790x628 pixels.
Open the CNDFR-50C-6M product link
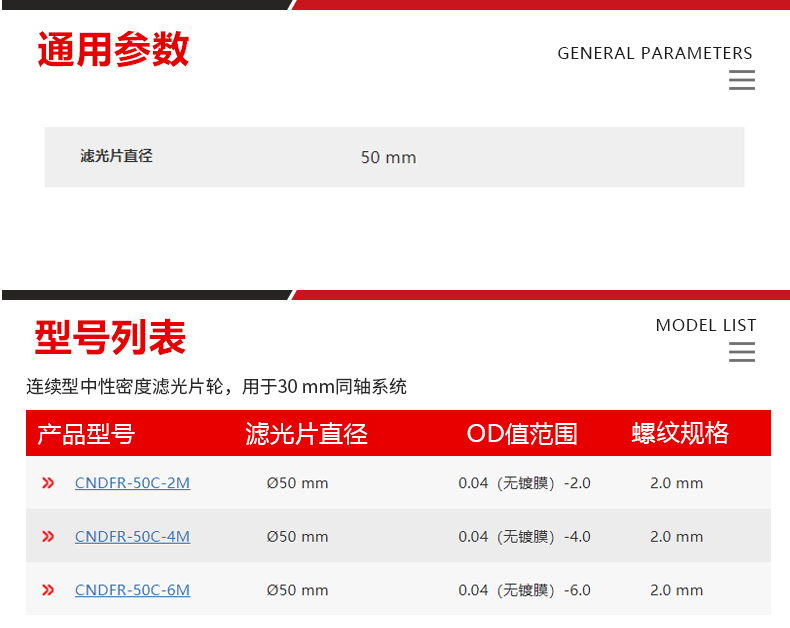[x=133, y=590]
